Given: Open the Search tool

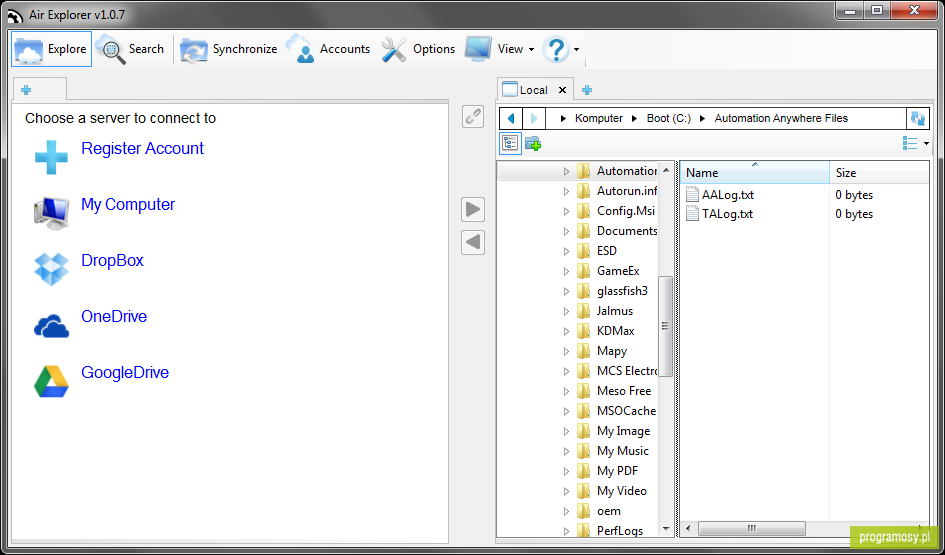Looking at the screenshot, I should tap(129, 49).
